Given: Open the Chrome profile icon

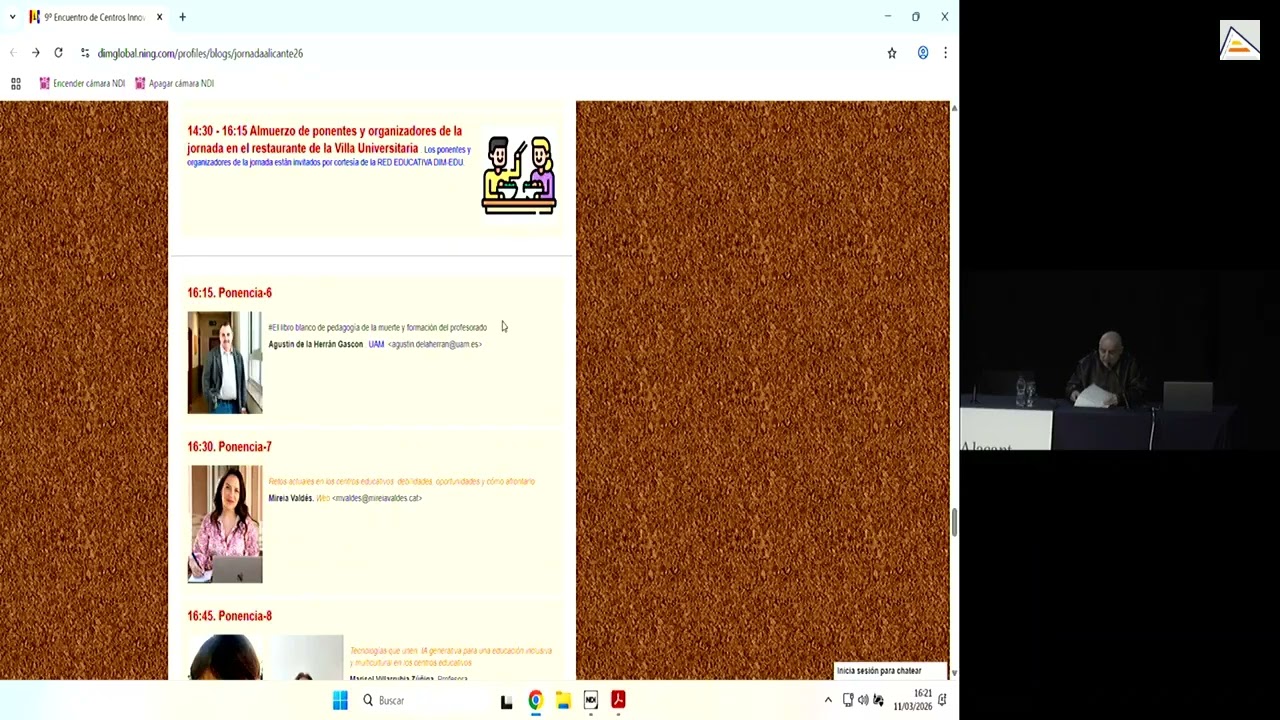Looking at the screenshot, I should (x=923, y=53).
